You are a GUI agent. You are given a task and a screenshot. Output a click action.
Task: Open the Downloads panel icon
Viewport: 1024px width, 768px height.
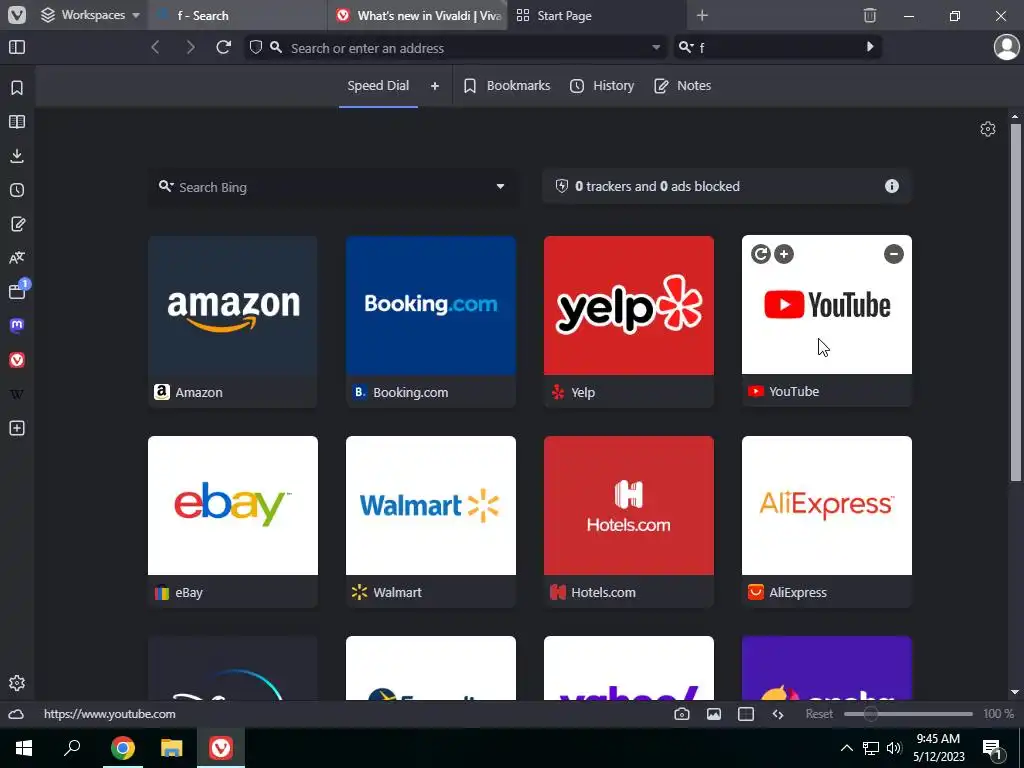[x=17, y=155]
